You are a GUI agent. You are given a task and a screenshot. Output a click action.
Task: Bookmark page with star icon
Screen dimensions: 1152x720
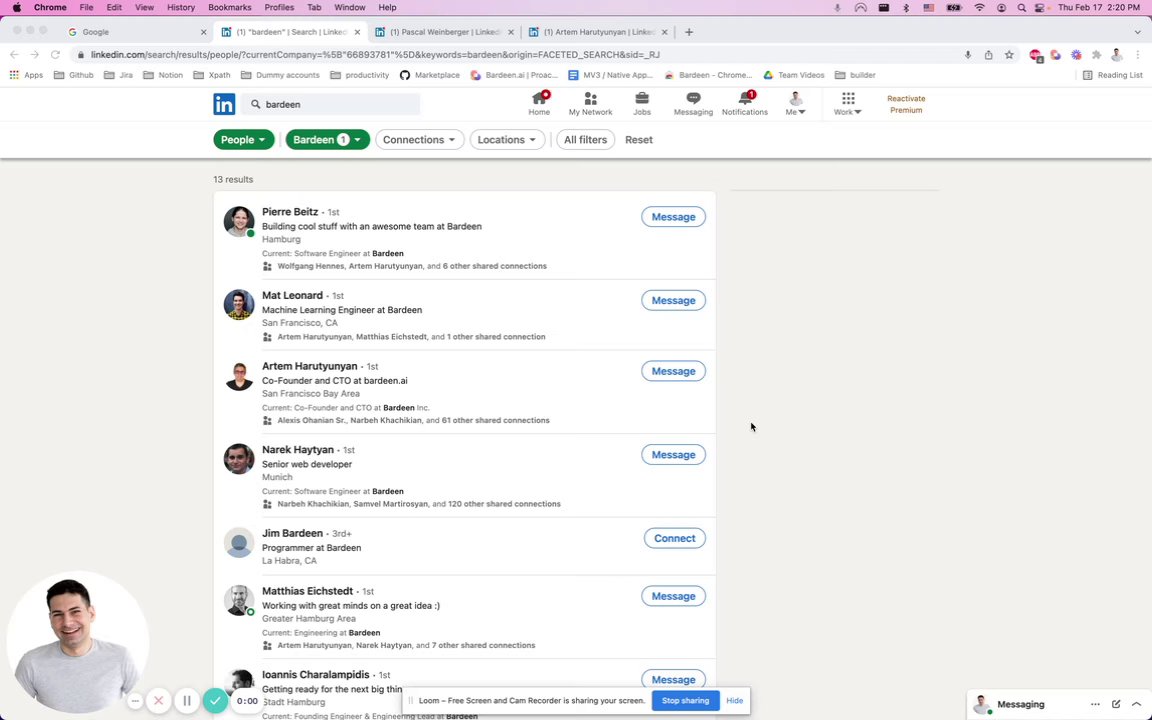pos(1009,54)
